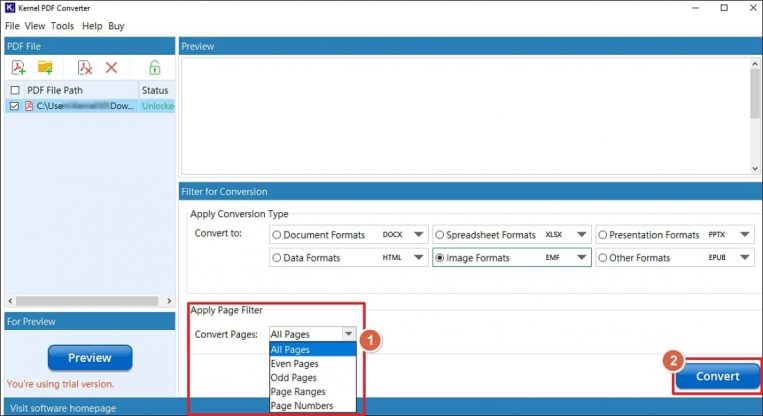Click the red X remove-all icon

tap(111, 68)
